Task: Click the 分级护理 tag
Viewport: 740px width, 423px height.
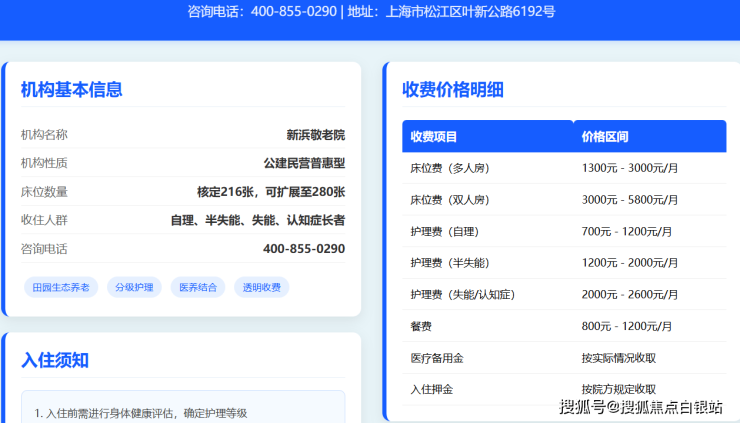Action: [135, 287]
